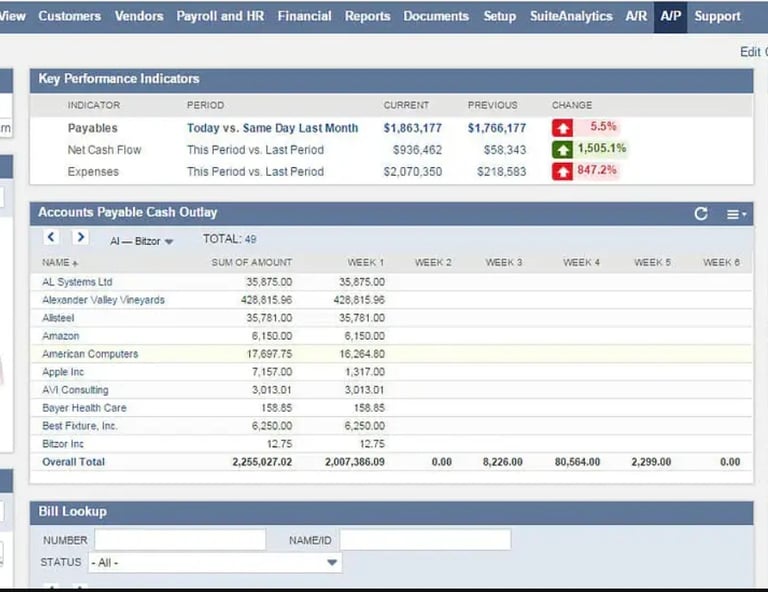This screenshot has height=592, width=768.
Task: Open the SuiteAnalytics menu
Action: pos(571,16)
